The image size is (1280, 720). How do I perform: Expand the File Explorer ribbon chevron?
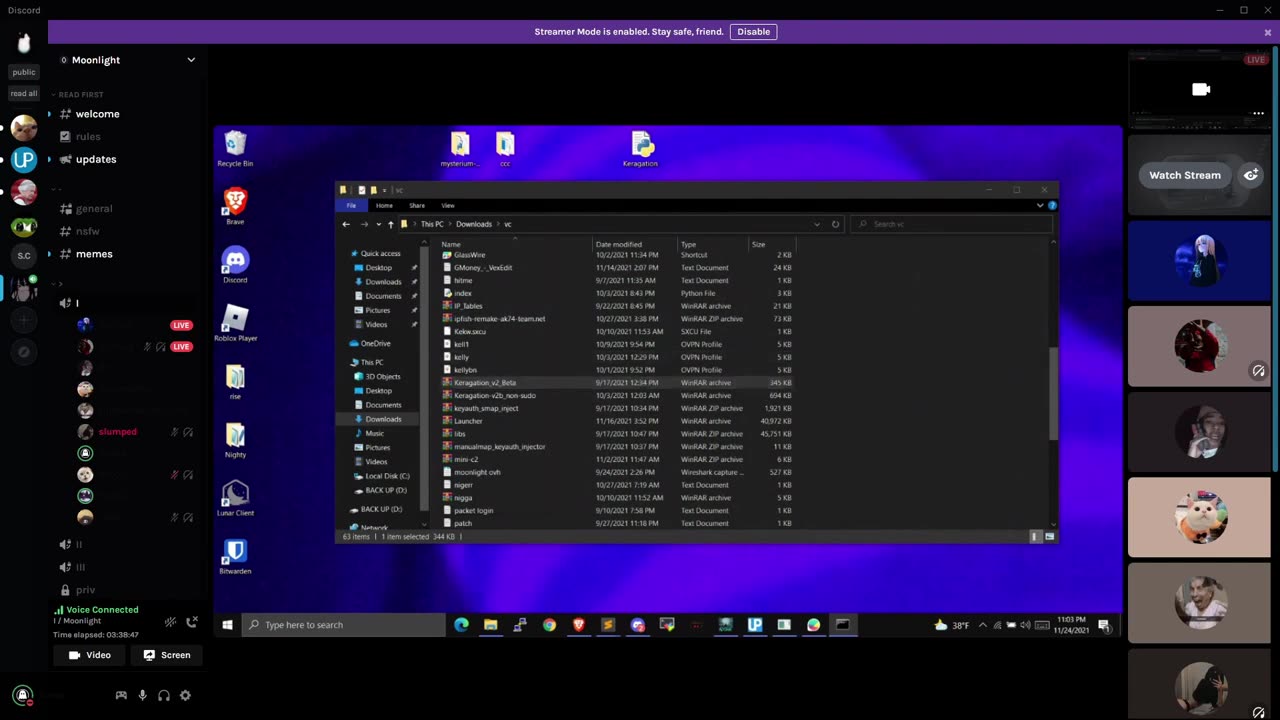tap(1040, 205)
